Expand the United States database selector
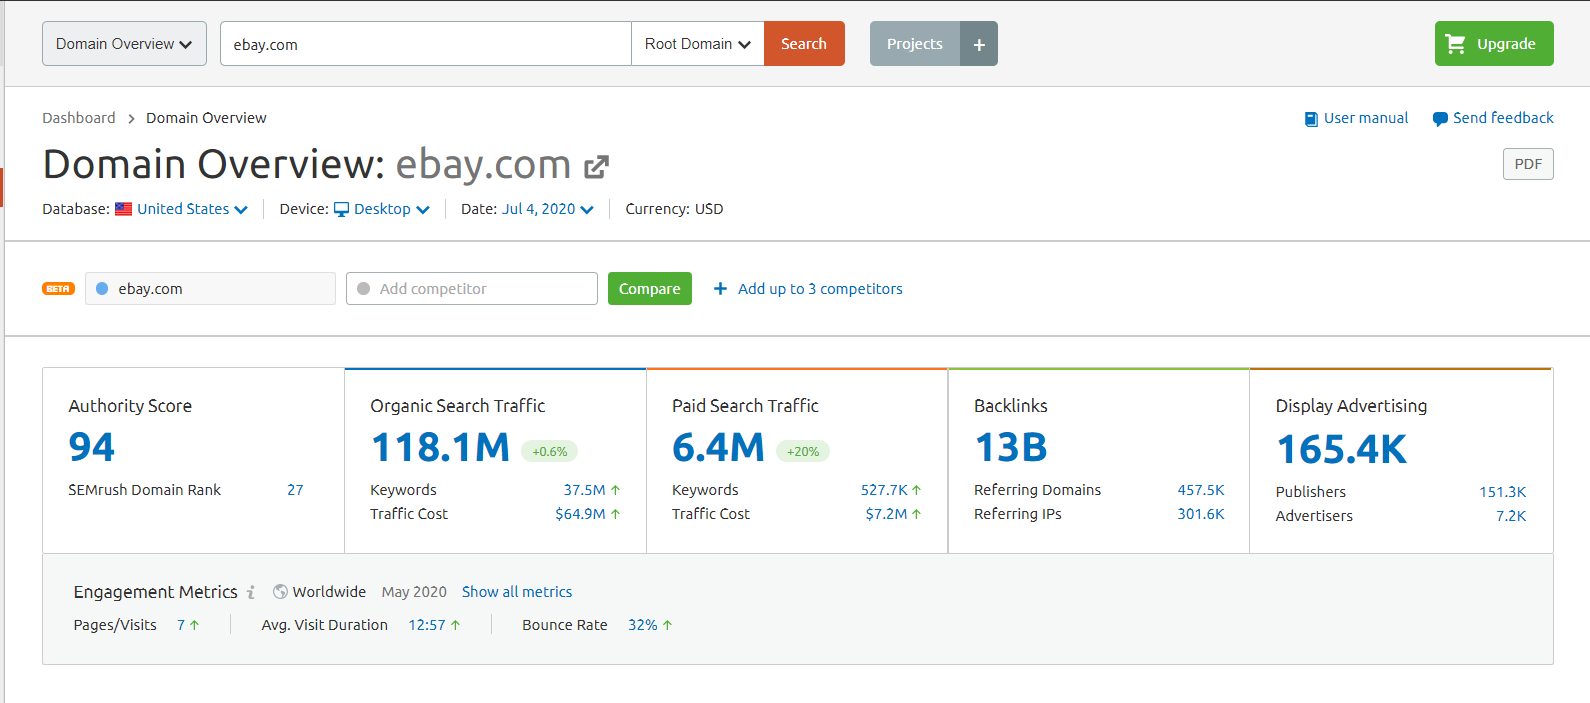The image size is (1590, 703). (192, 209)
